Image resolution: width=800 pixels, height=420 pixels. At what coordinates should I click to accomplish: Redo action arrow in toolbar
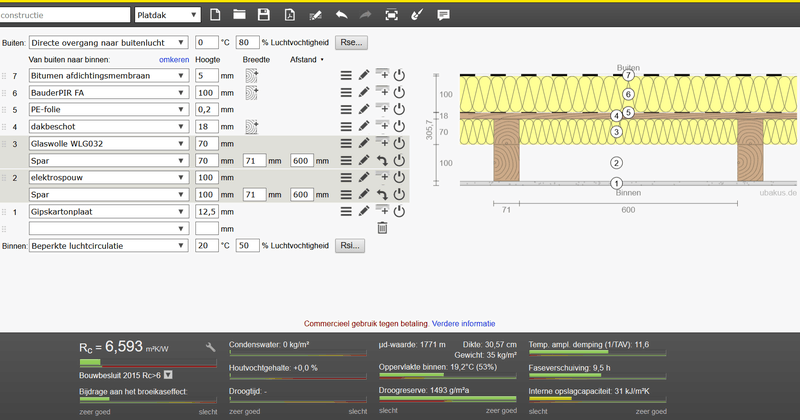[365, 15]
